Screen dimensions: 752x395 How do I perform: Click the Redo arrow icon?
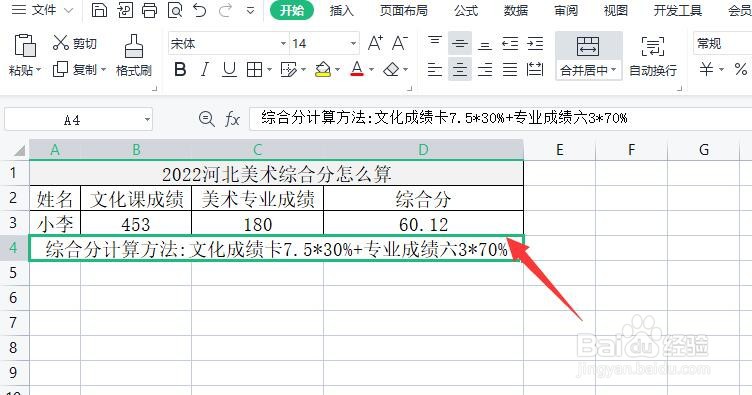[225, 10]
